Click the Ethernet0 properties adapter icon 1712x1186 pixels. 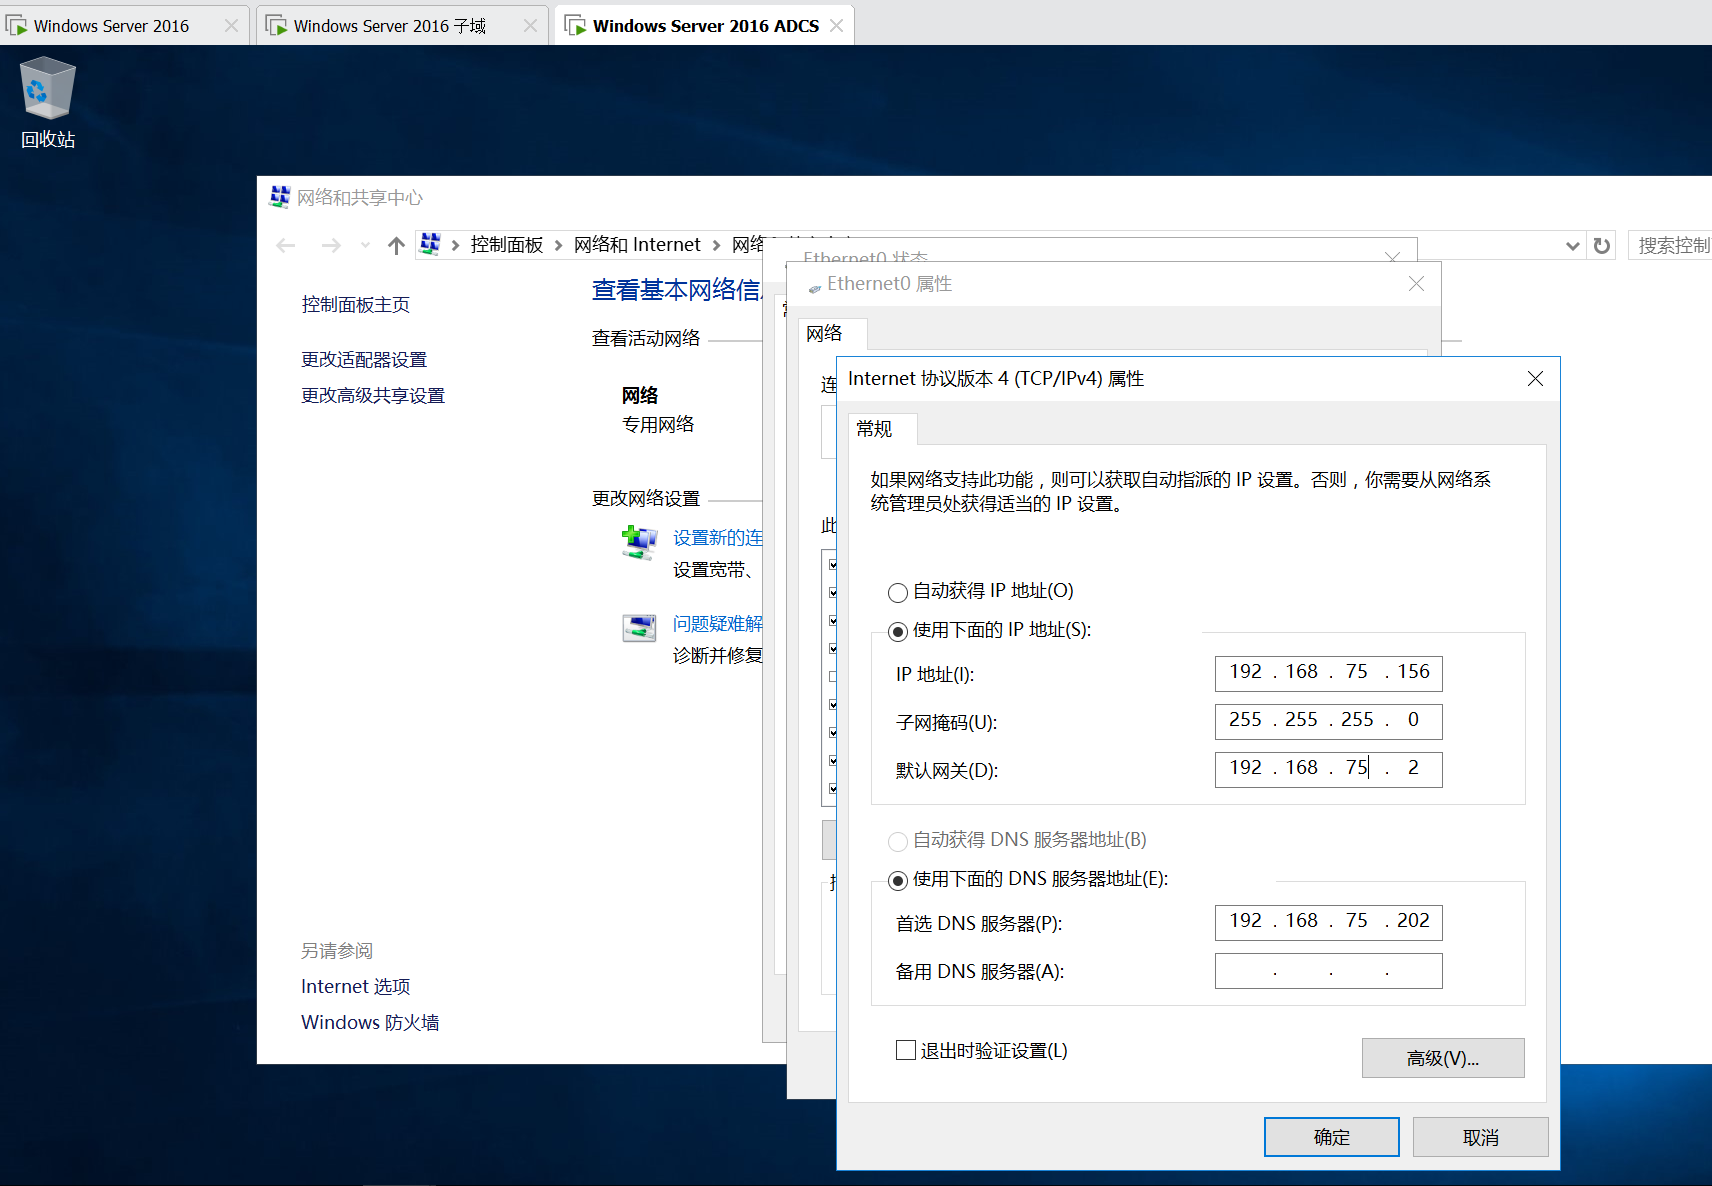pyautogui.click(x=815, y=287)
